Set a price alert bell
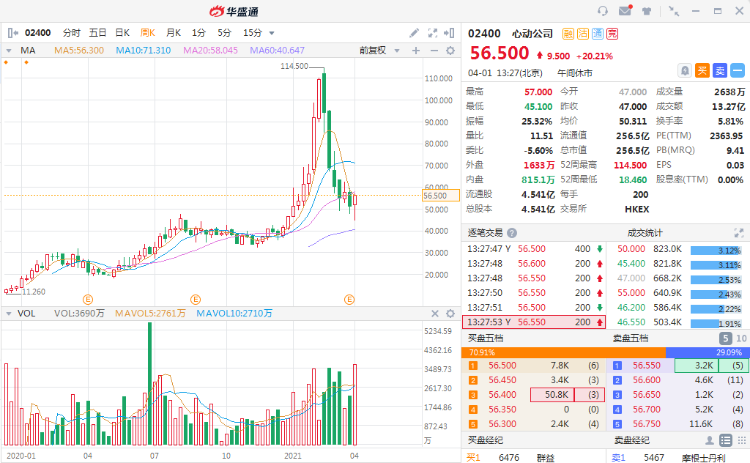 pos(685,71)
